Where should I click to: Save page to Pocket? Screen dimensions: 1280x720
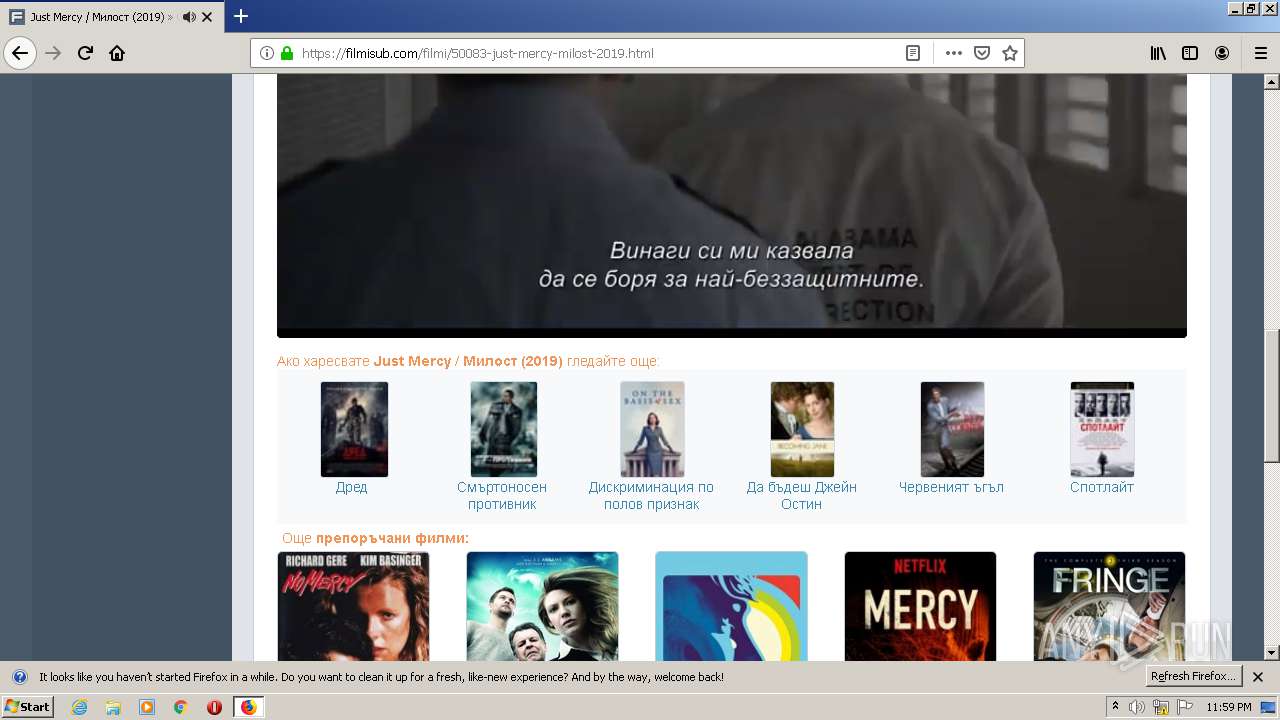pos(982,53)
